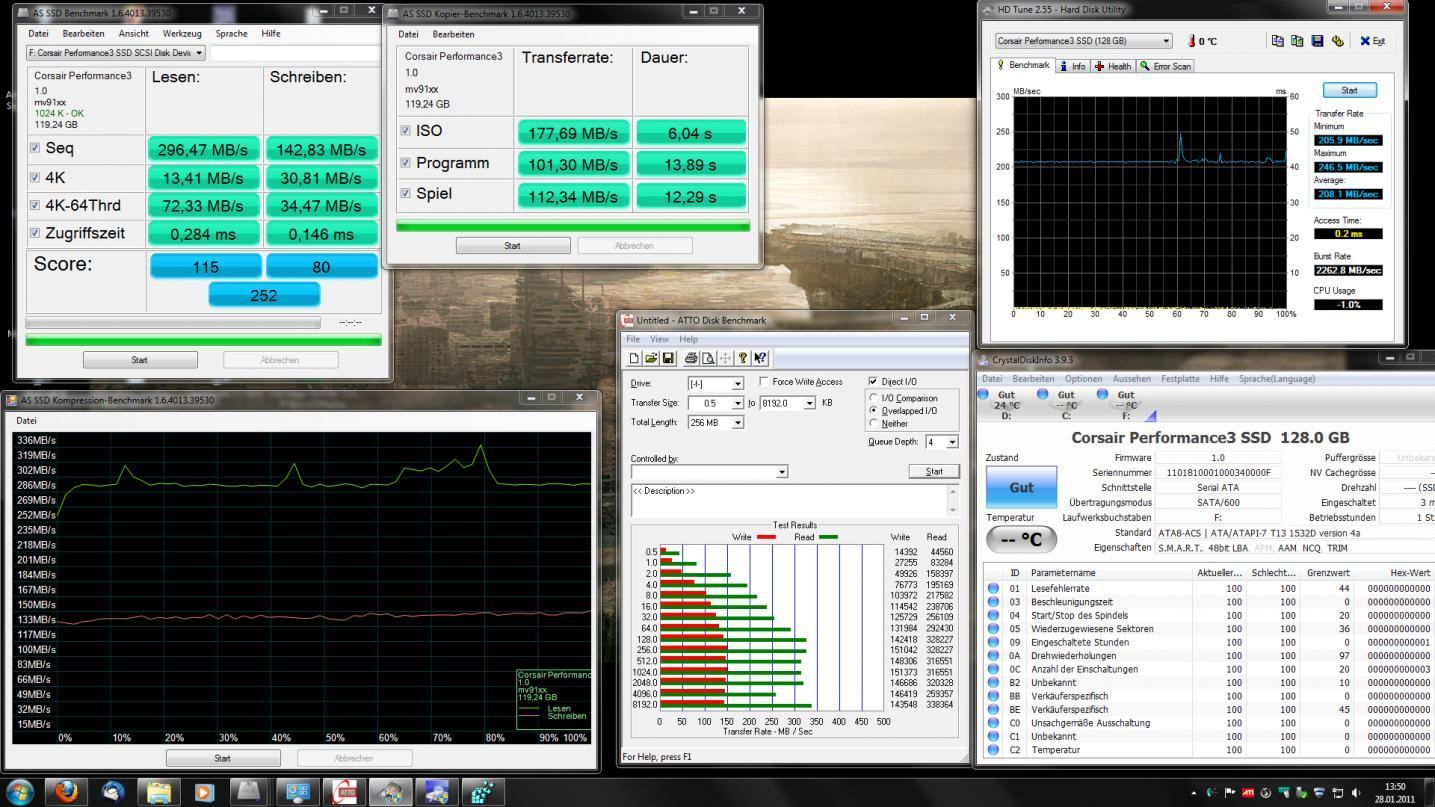Start the HD Tune benchmark

(1349, 90)
